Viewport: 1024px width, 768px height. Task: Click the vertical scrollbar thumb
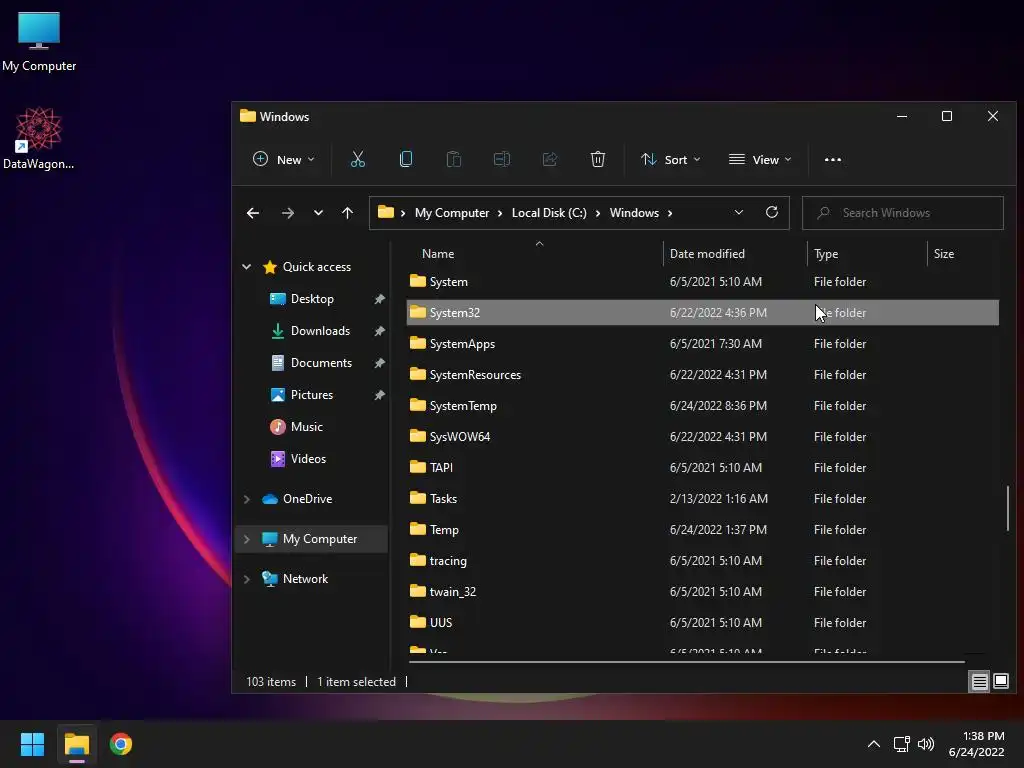[x=1008, y=508]
